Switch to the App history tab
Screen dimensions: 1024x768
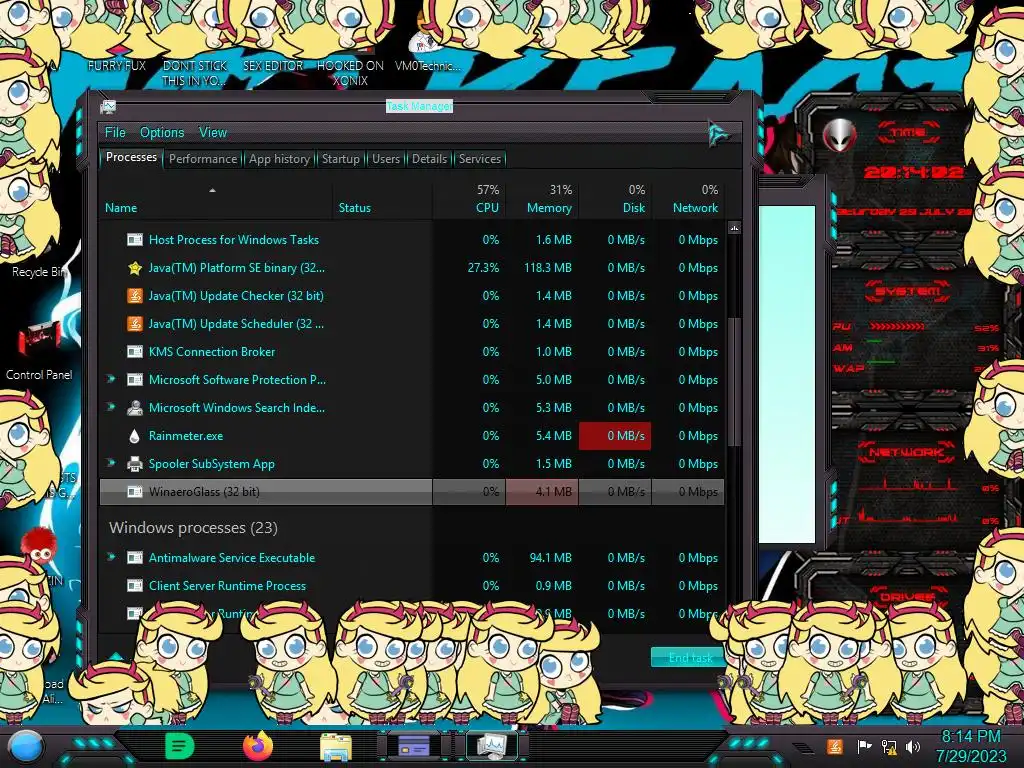pos(280,159)
